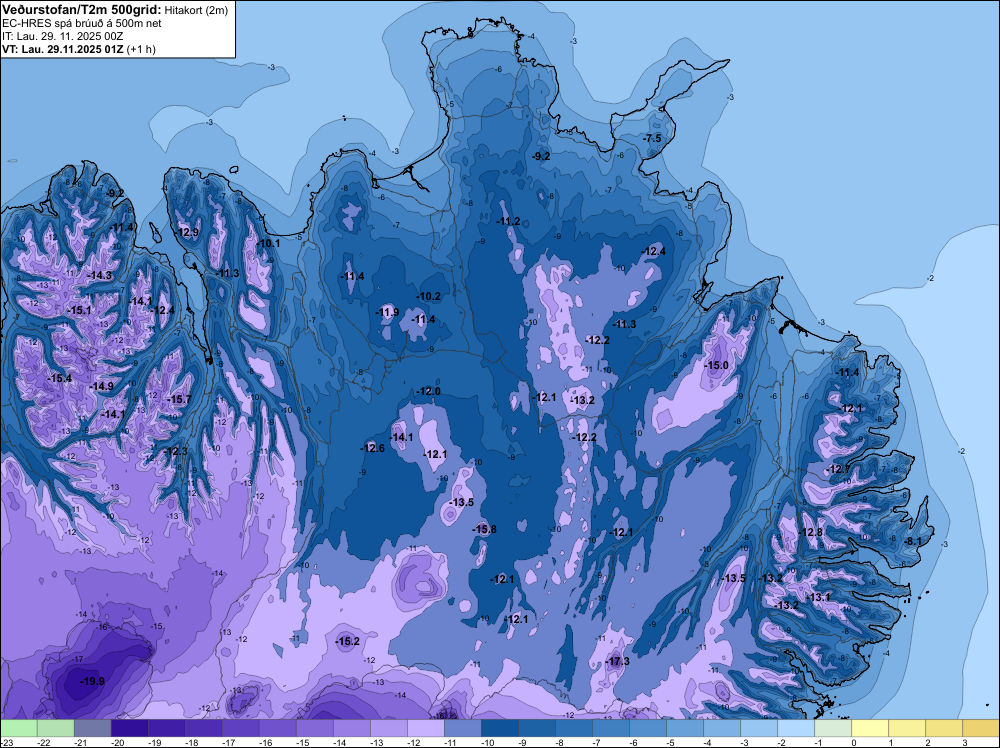1000x748 pixels.
Task: Click the -15.4 temperature label
Action: point(59,378)
